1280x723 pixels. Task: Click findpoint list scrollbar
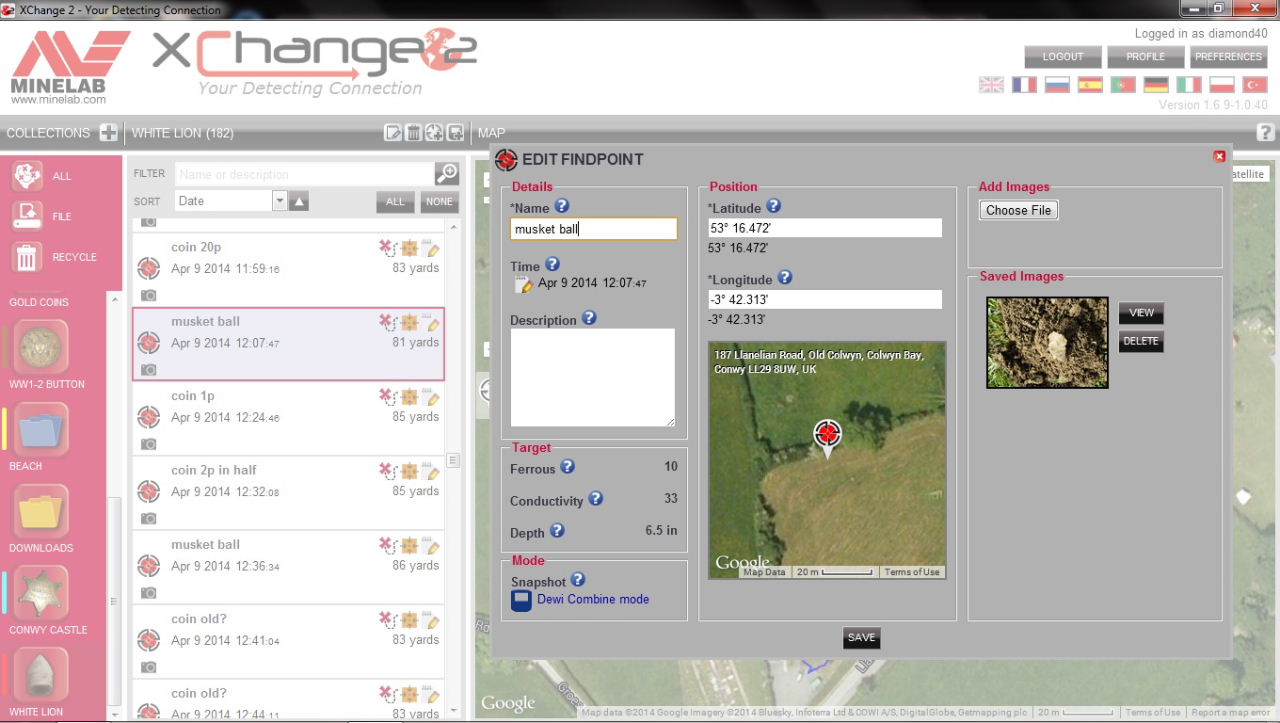[453, 460]
